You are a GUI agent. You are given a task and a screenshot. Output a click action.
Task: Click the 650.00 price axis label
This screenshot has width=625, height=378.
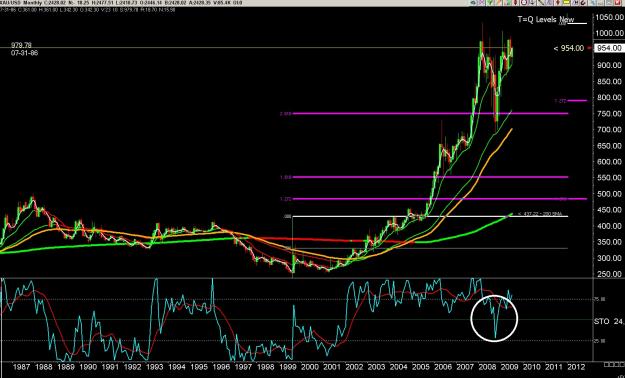[610, 146]
